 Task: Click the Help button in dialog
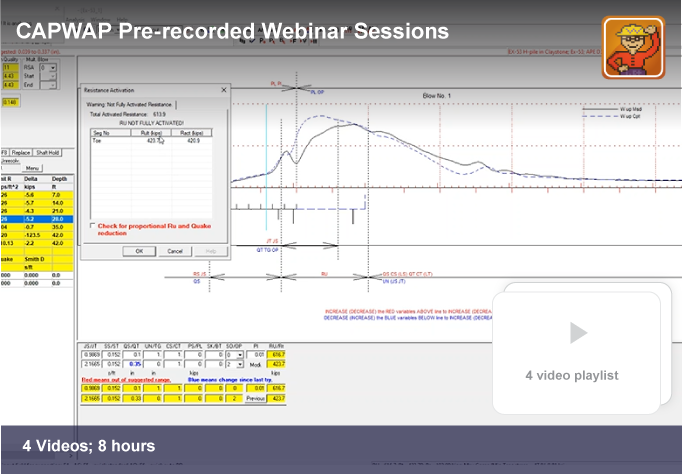(x=211, y=251)
